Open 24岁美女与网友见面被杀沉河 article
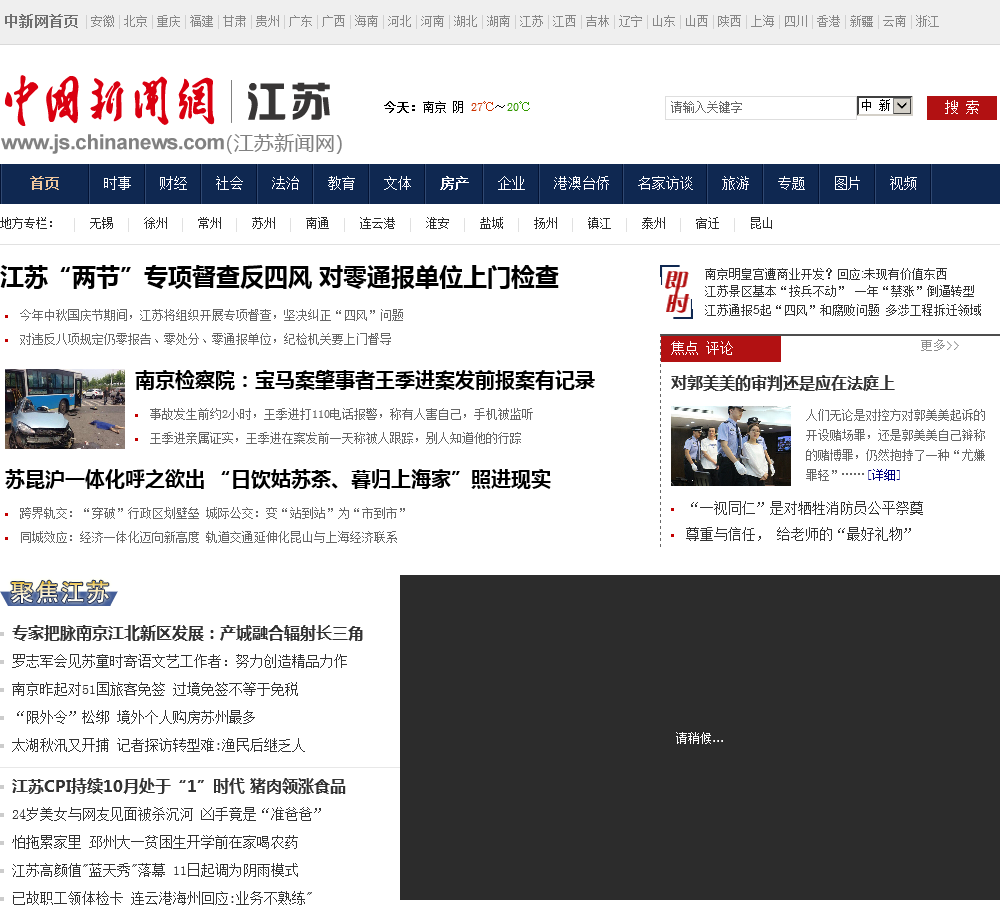1000x909 pixels. pos(166,815)
